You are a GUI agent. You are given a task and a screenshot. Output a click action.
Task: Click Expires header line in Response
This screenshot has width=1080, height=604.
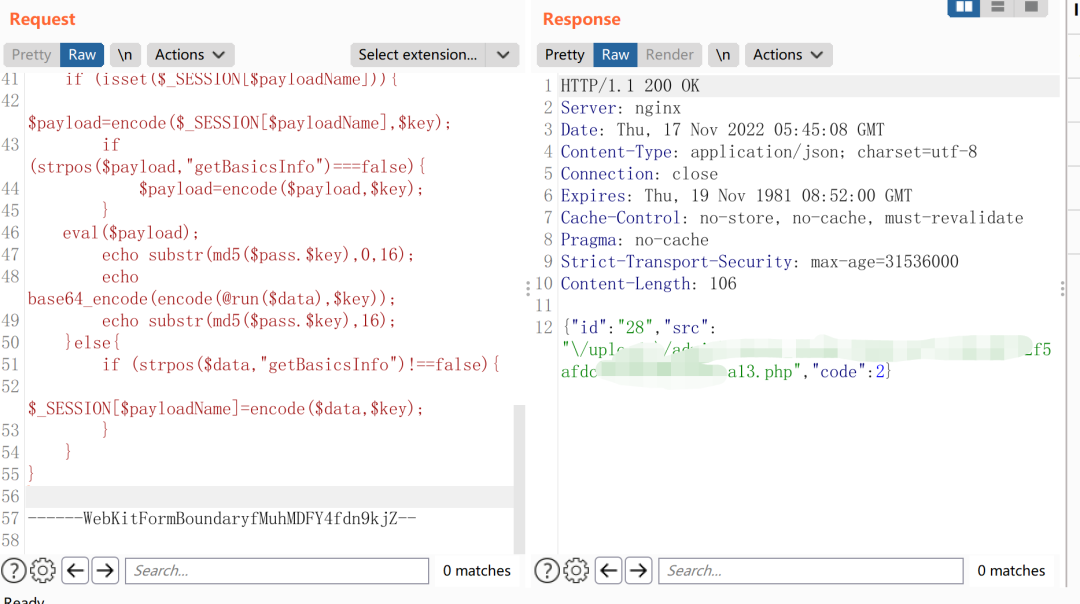[736, 196]
